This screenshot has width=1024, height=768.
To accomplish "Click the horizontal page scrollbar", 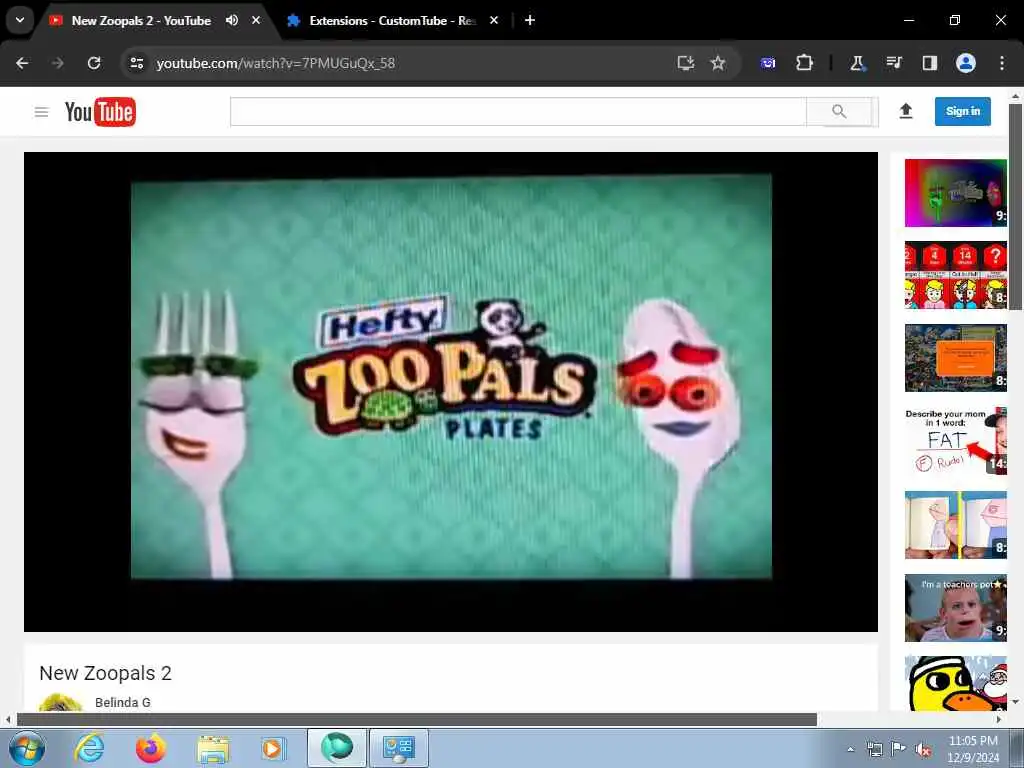I will tap(417, 720).
